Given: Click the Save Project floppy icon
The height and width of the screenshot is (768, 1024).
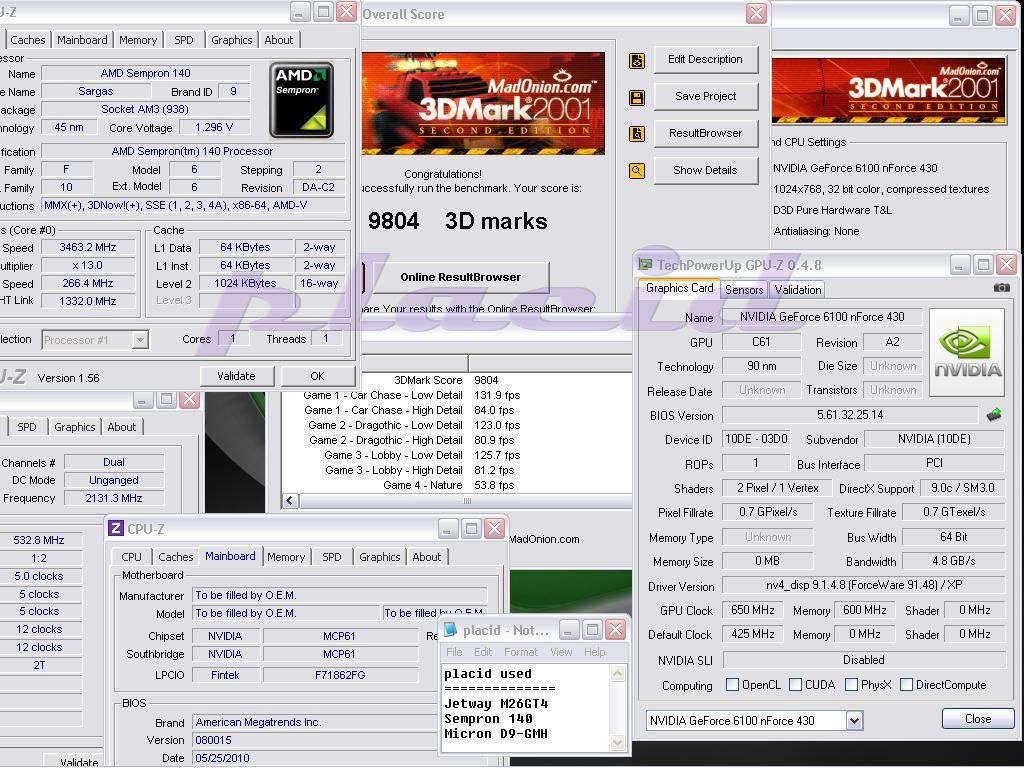Looking at the screenshot, I should coord(637,98).
